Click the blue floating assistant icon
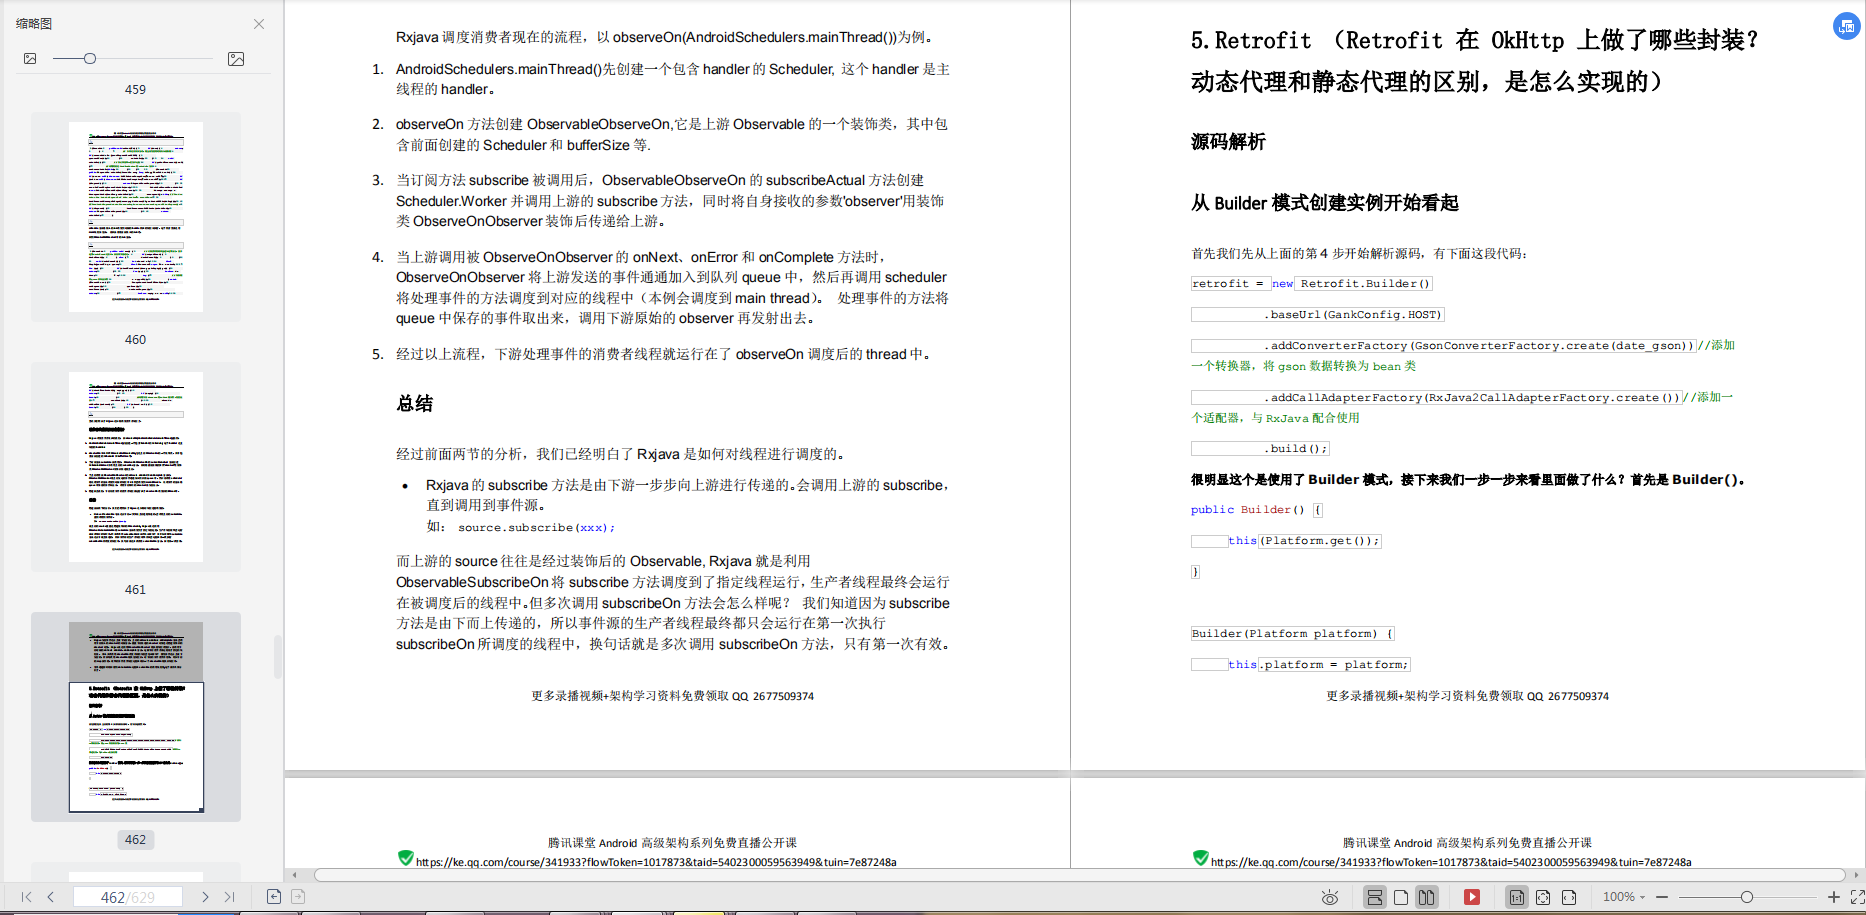Screen dimensions: 1866x915 pyautogui.click(x=1846, y=27)
